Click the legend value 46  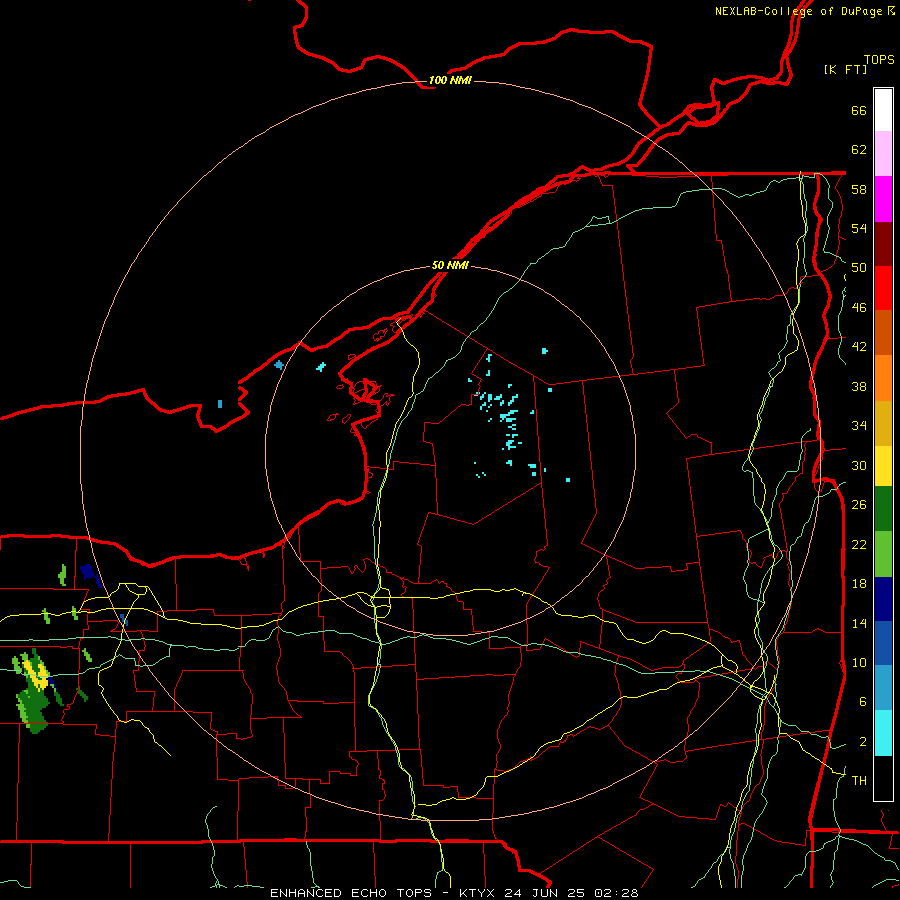(x=859, y=308)
